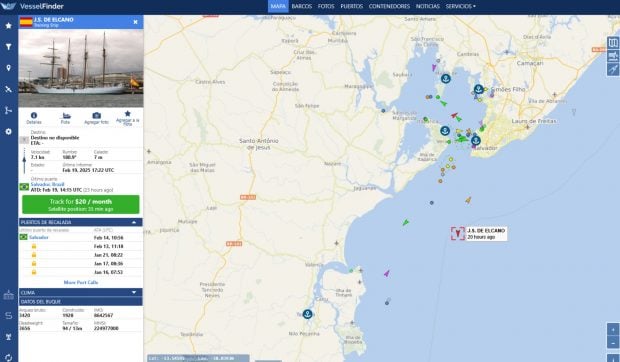
Task: Click the Datos del Buque header
Action: [x=81, y=302]
